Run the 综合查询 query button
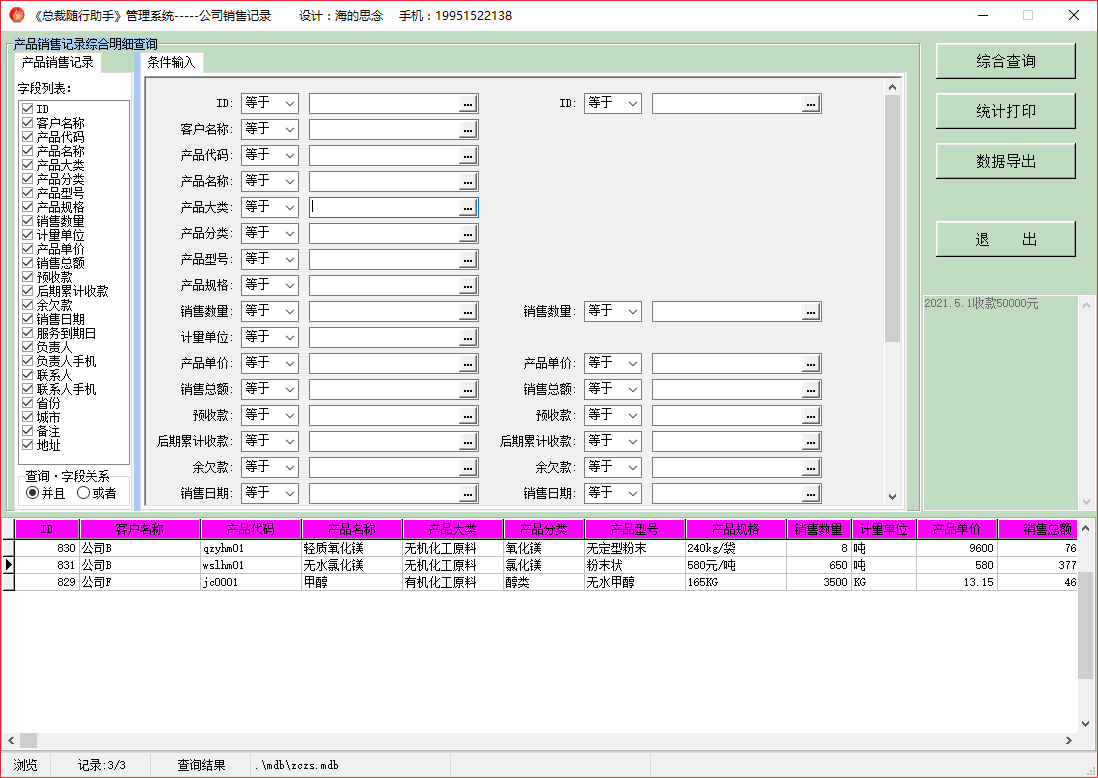Image resolution: width=1098 pixels, height=778 pixels. [x=1006, y=62]
